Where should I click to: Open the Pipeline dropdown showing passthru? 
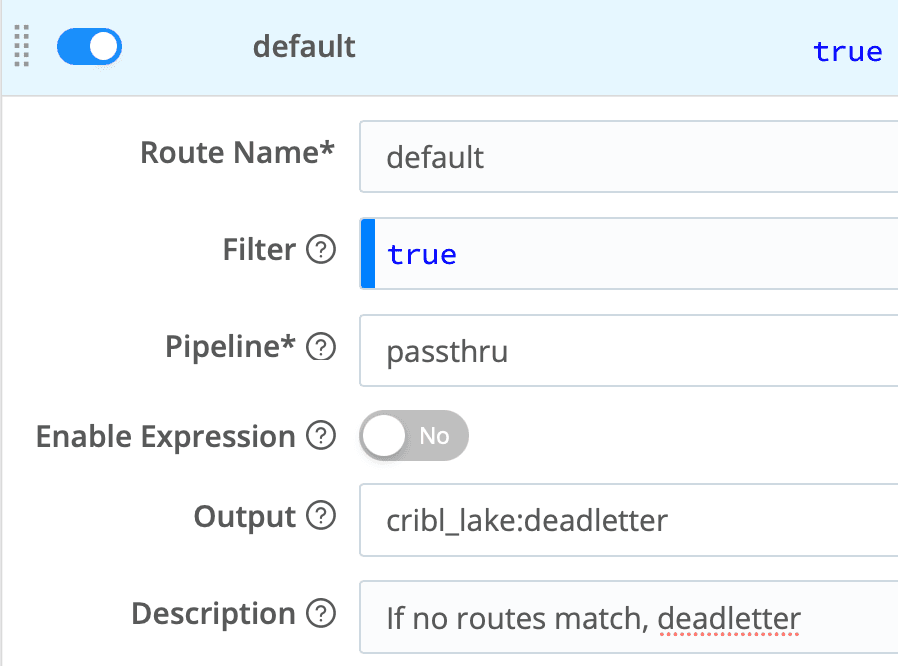point(628,352)
